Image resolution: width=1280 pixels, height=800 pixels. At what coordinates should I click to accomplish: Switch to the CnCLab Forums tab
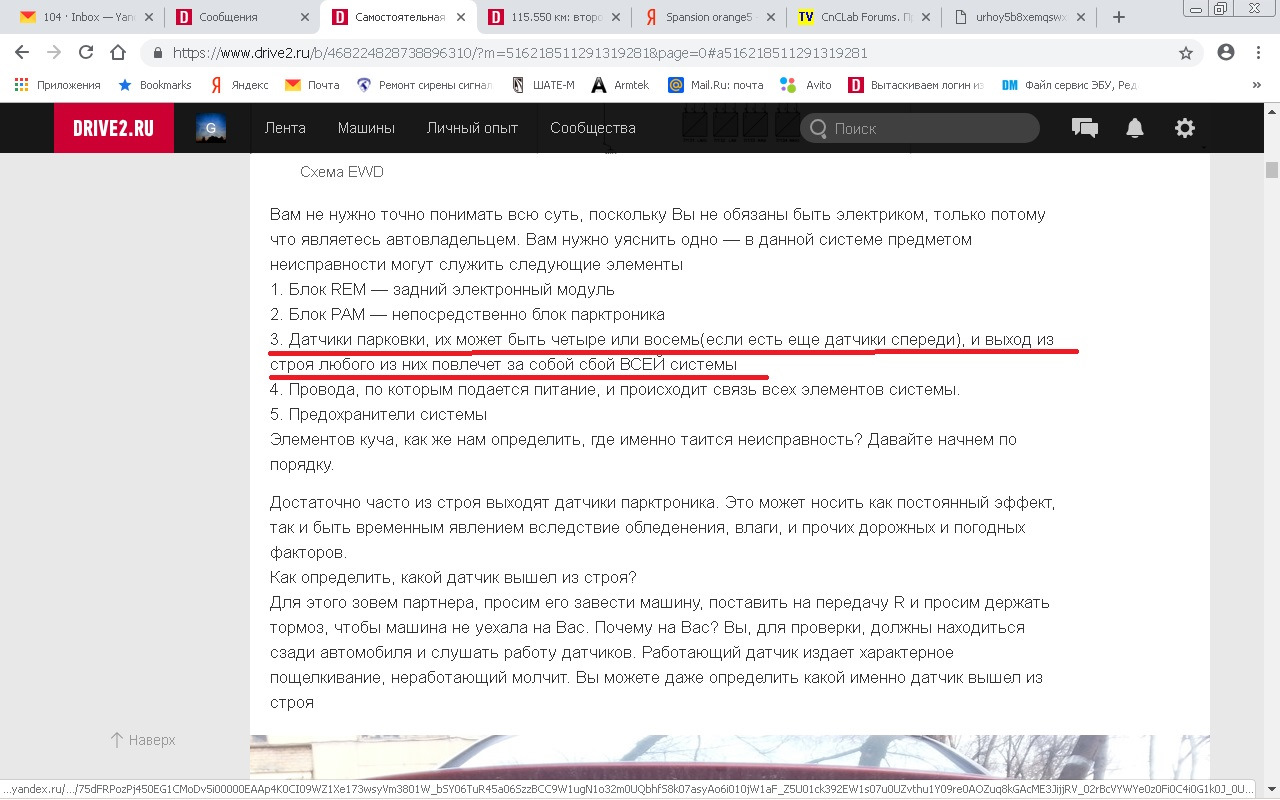point(858,17)
